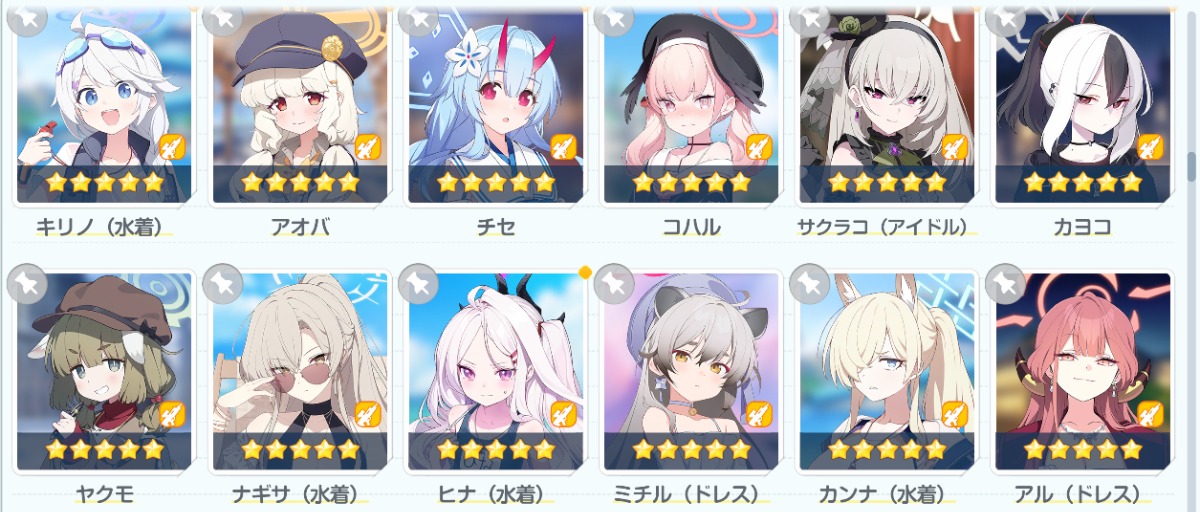Click orange weapon badge on チセ card

pyautogui.click(x=563, y=147)
